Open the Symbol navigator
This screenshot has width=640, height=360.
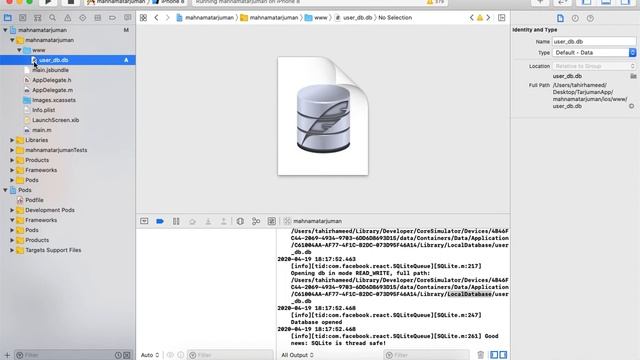[38, 18]
